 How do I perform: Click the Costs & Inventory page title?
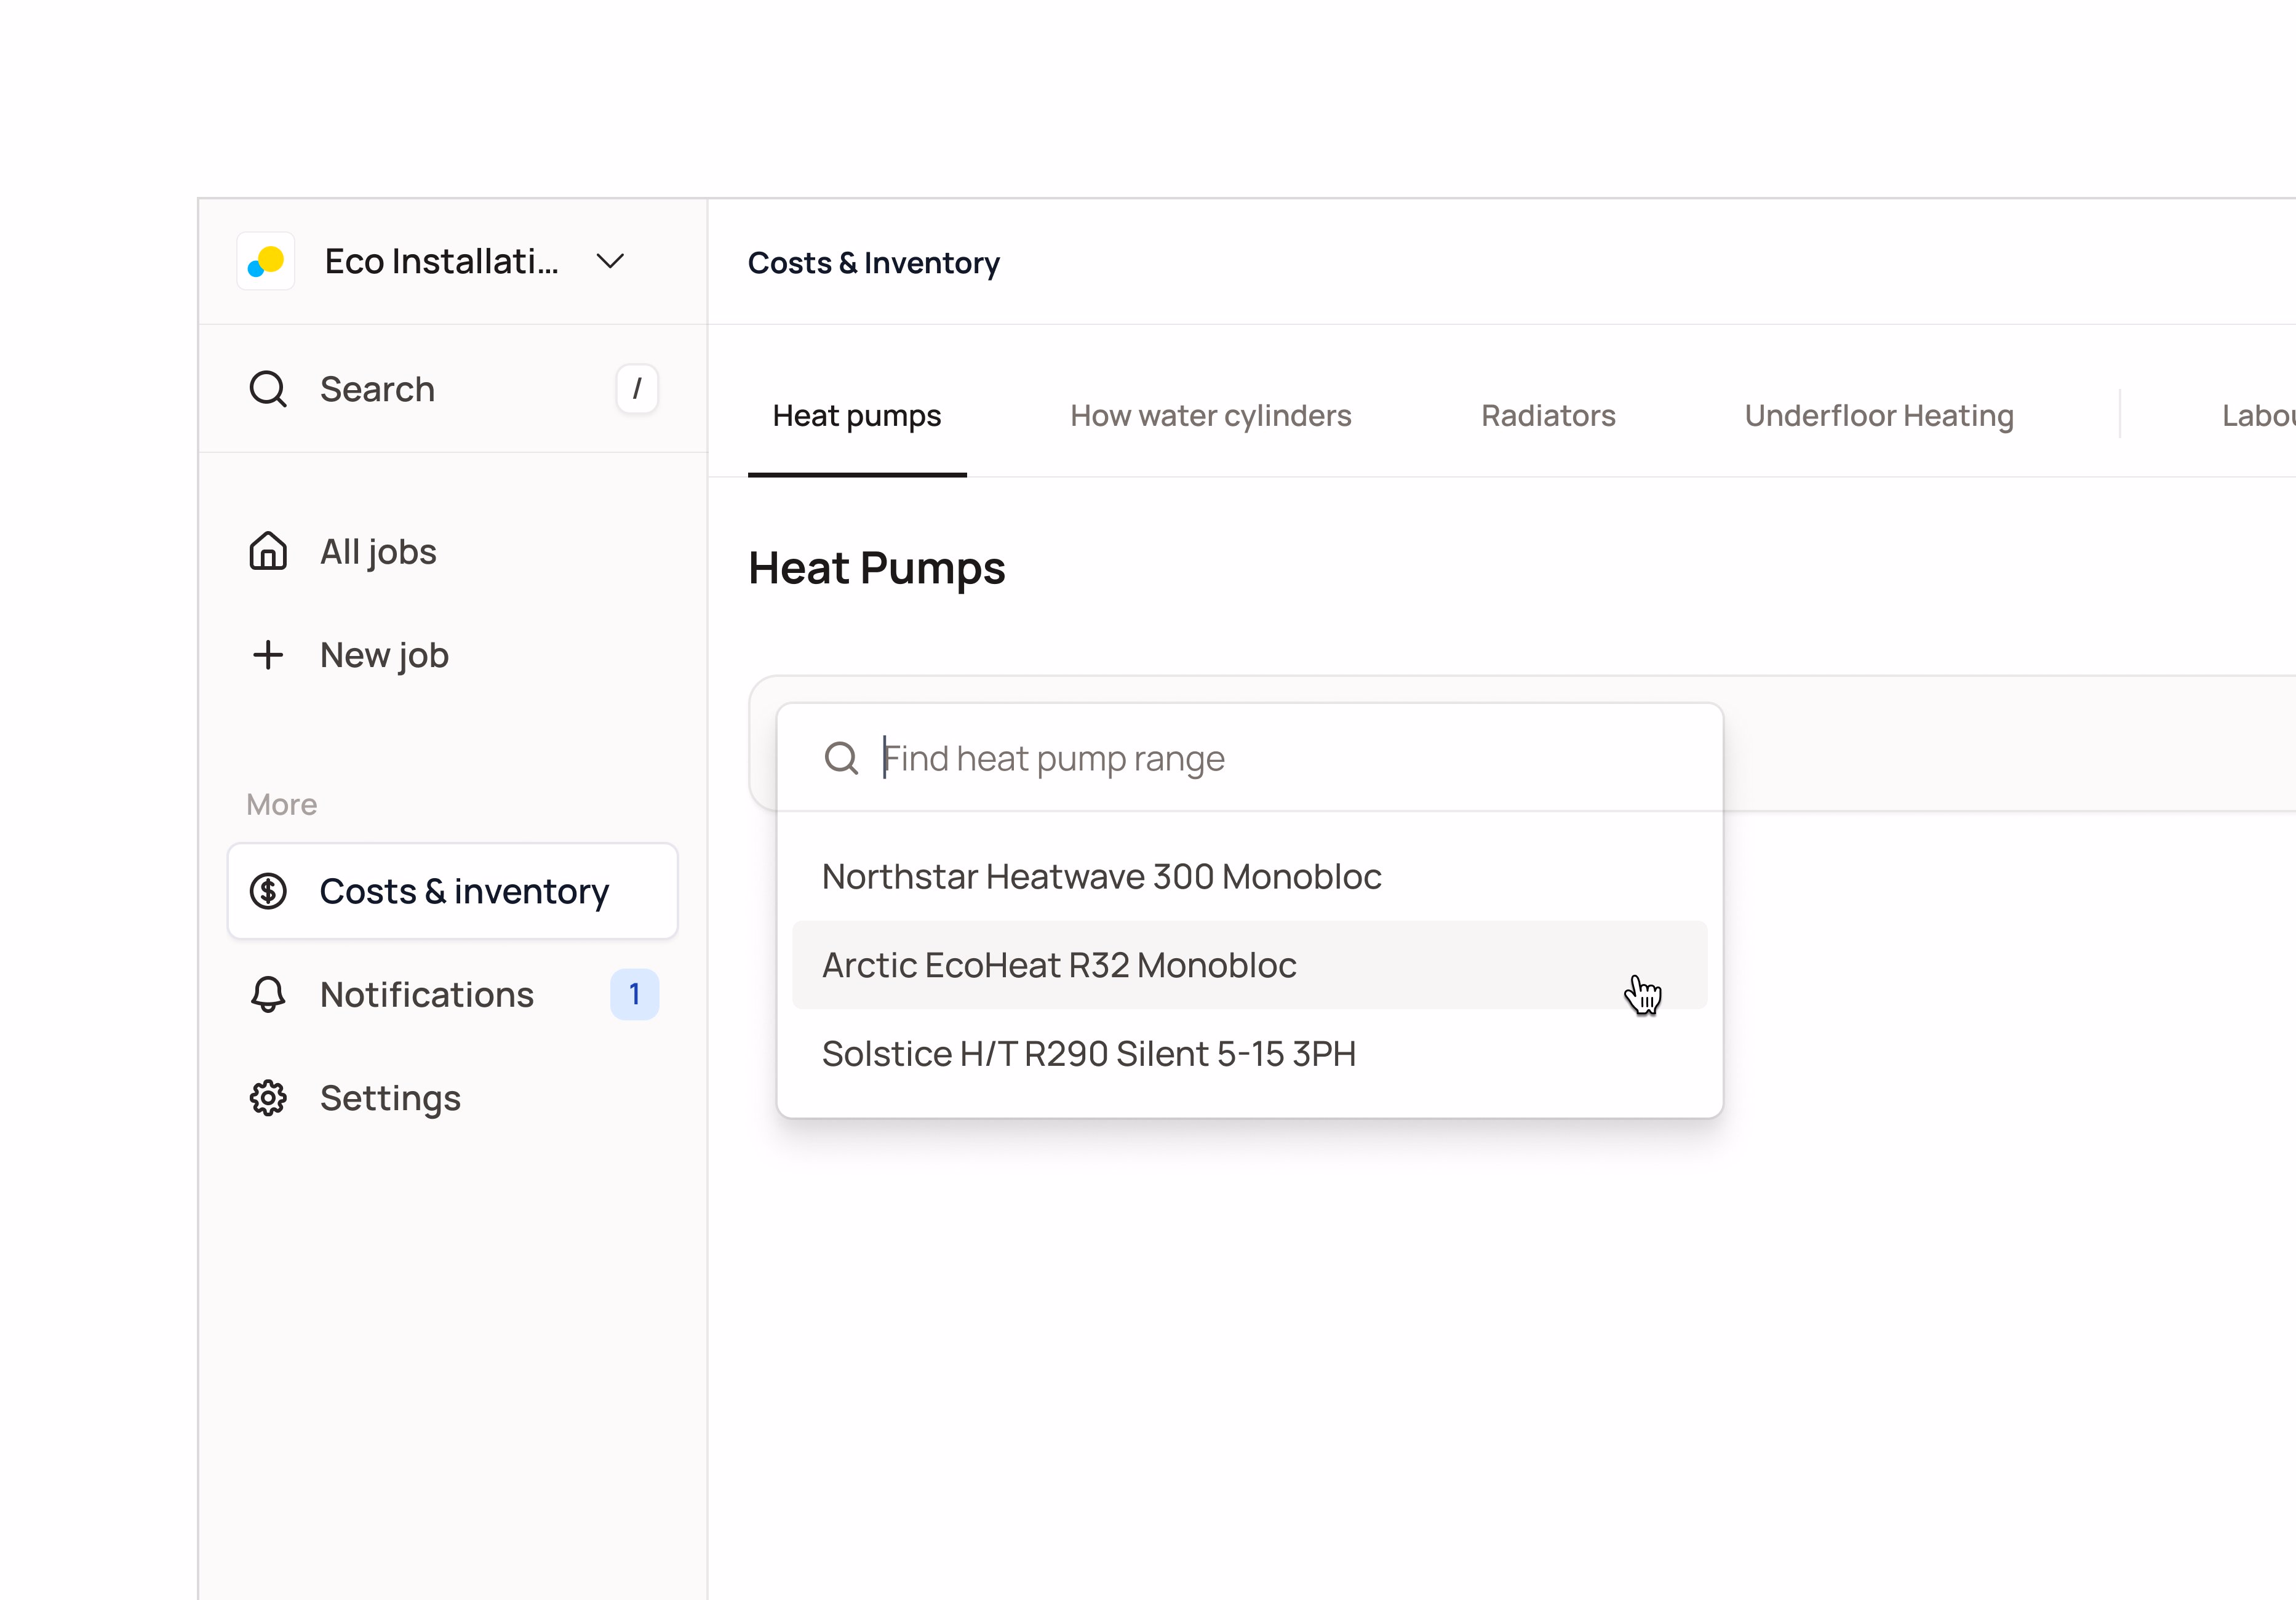click(x=874, y=263)
